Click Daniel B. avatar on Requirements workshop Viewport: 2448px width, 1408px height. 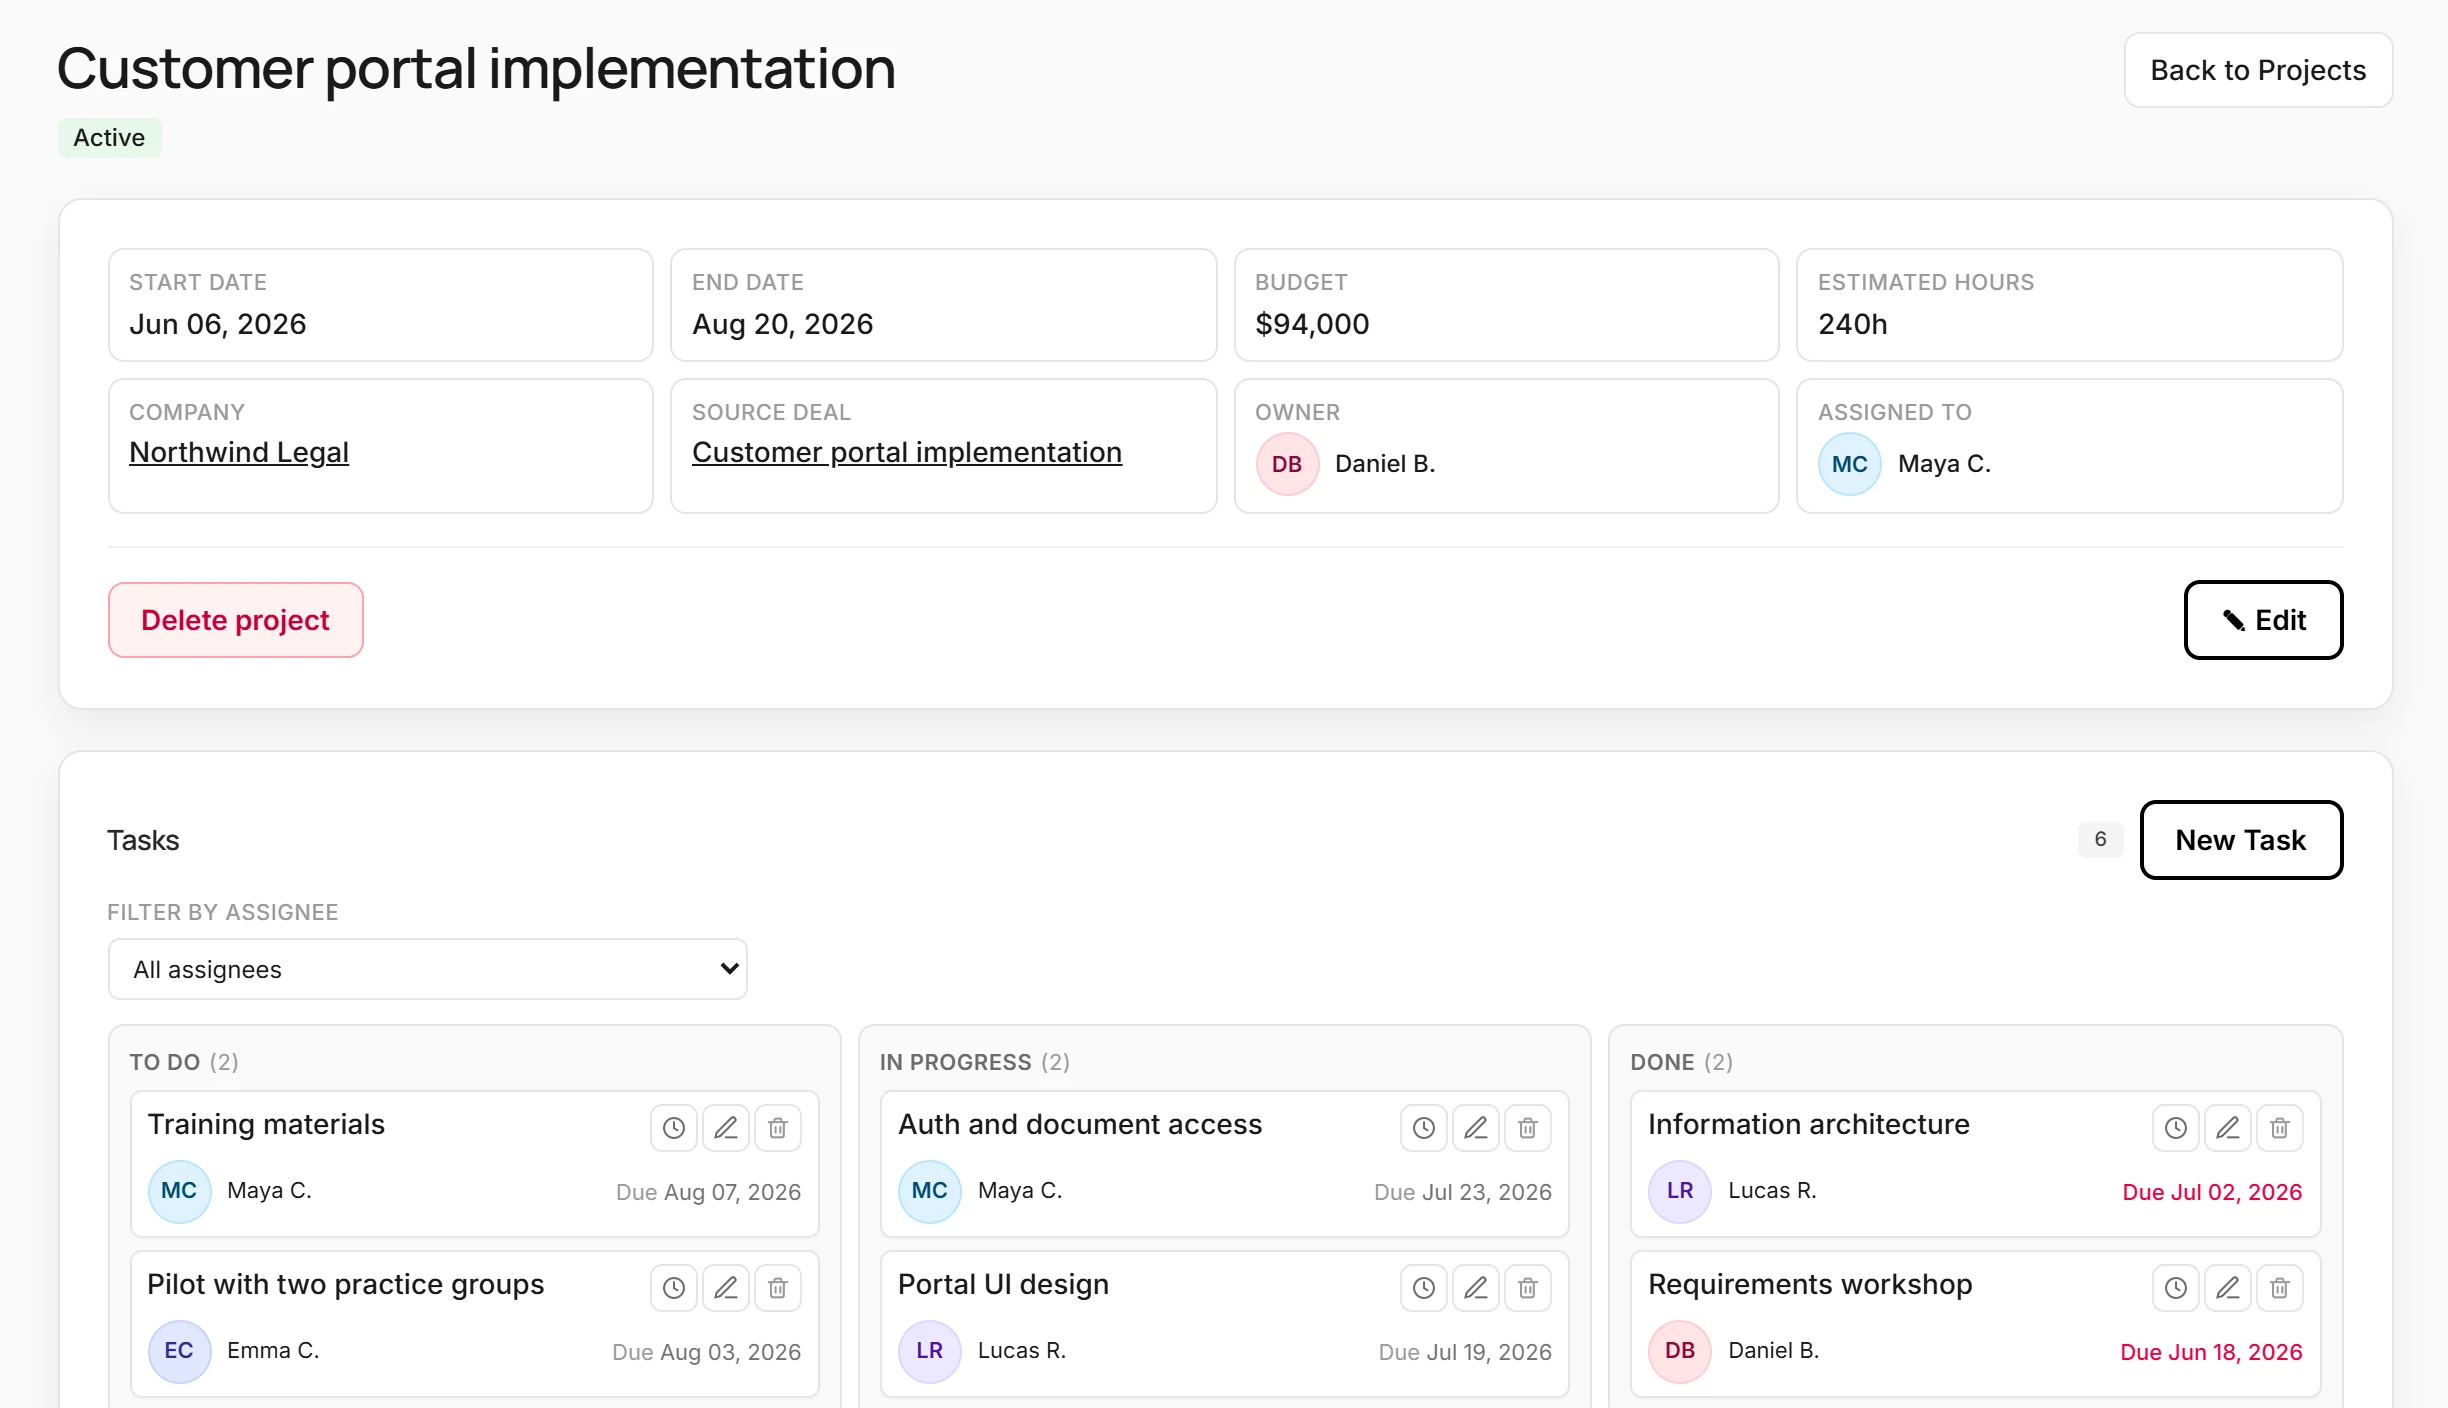pos(1680,1351)
